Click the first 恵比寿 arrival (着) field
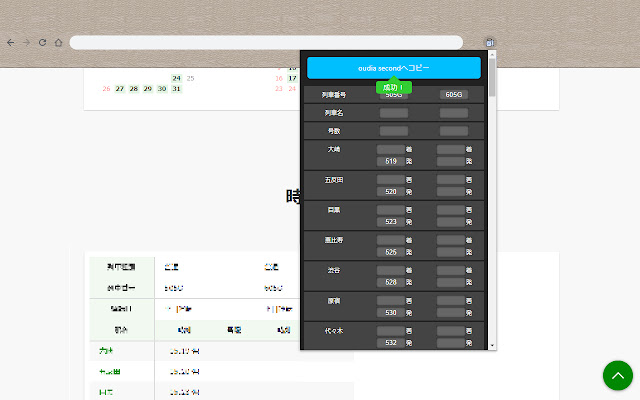 pos(391,240)
